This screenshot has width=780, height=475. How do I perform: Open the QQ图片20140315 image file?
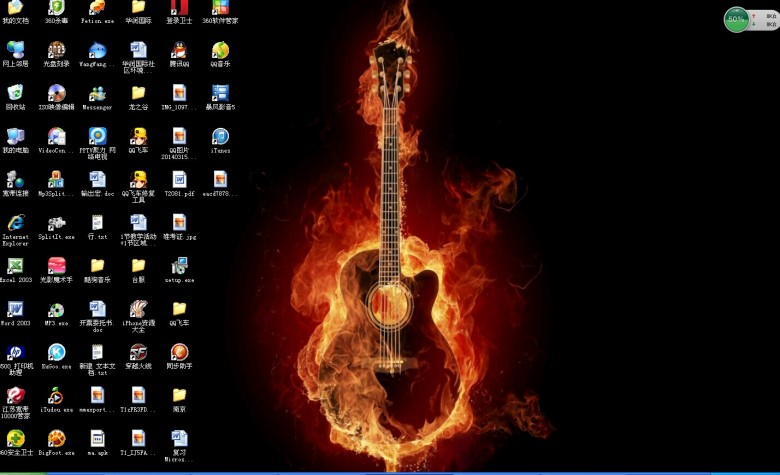coord(179,136)
